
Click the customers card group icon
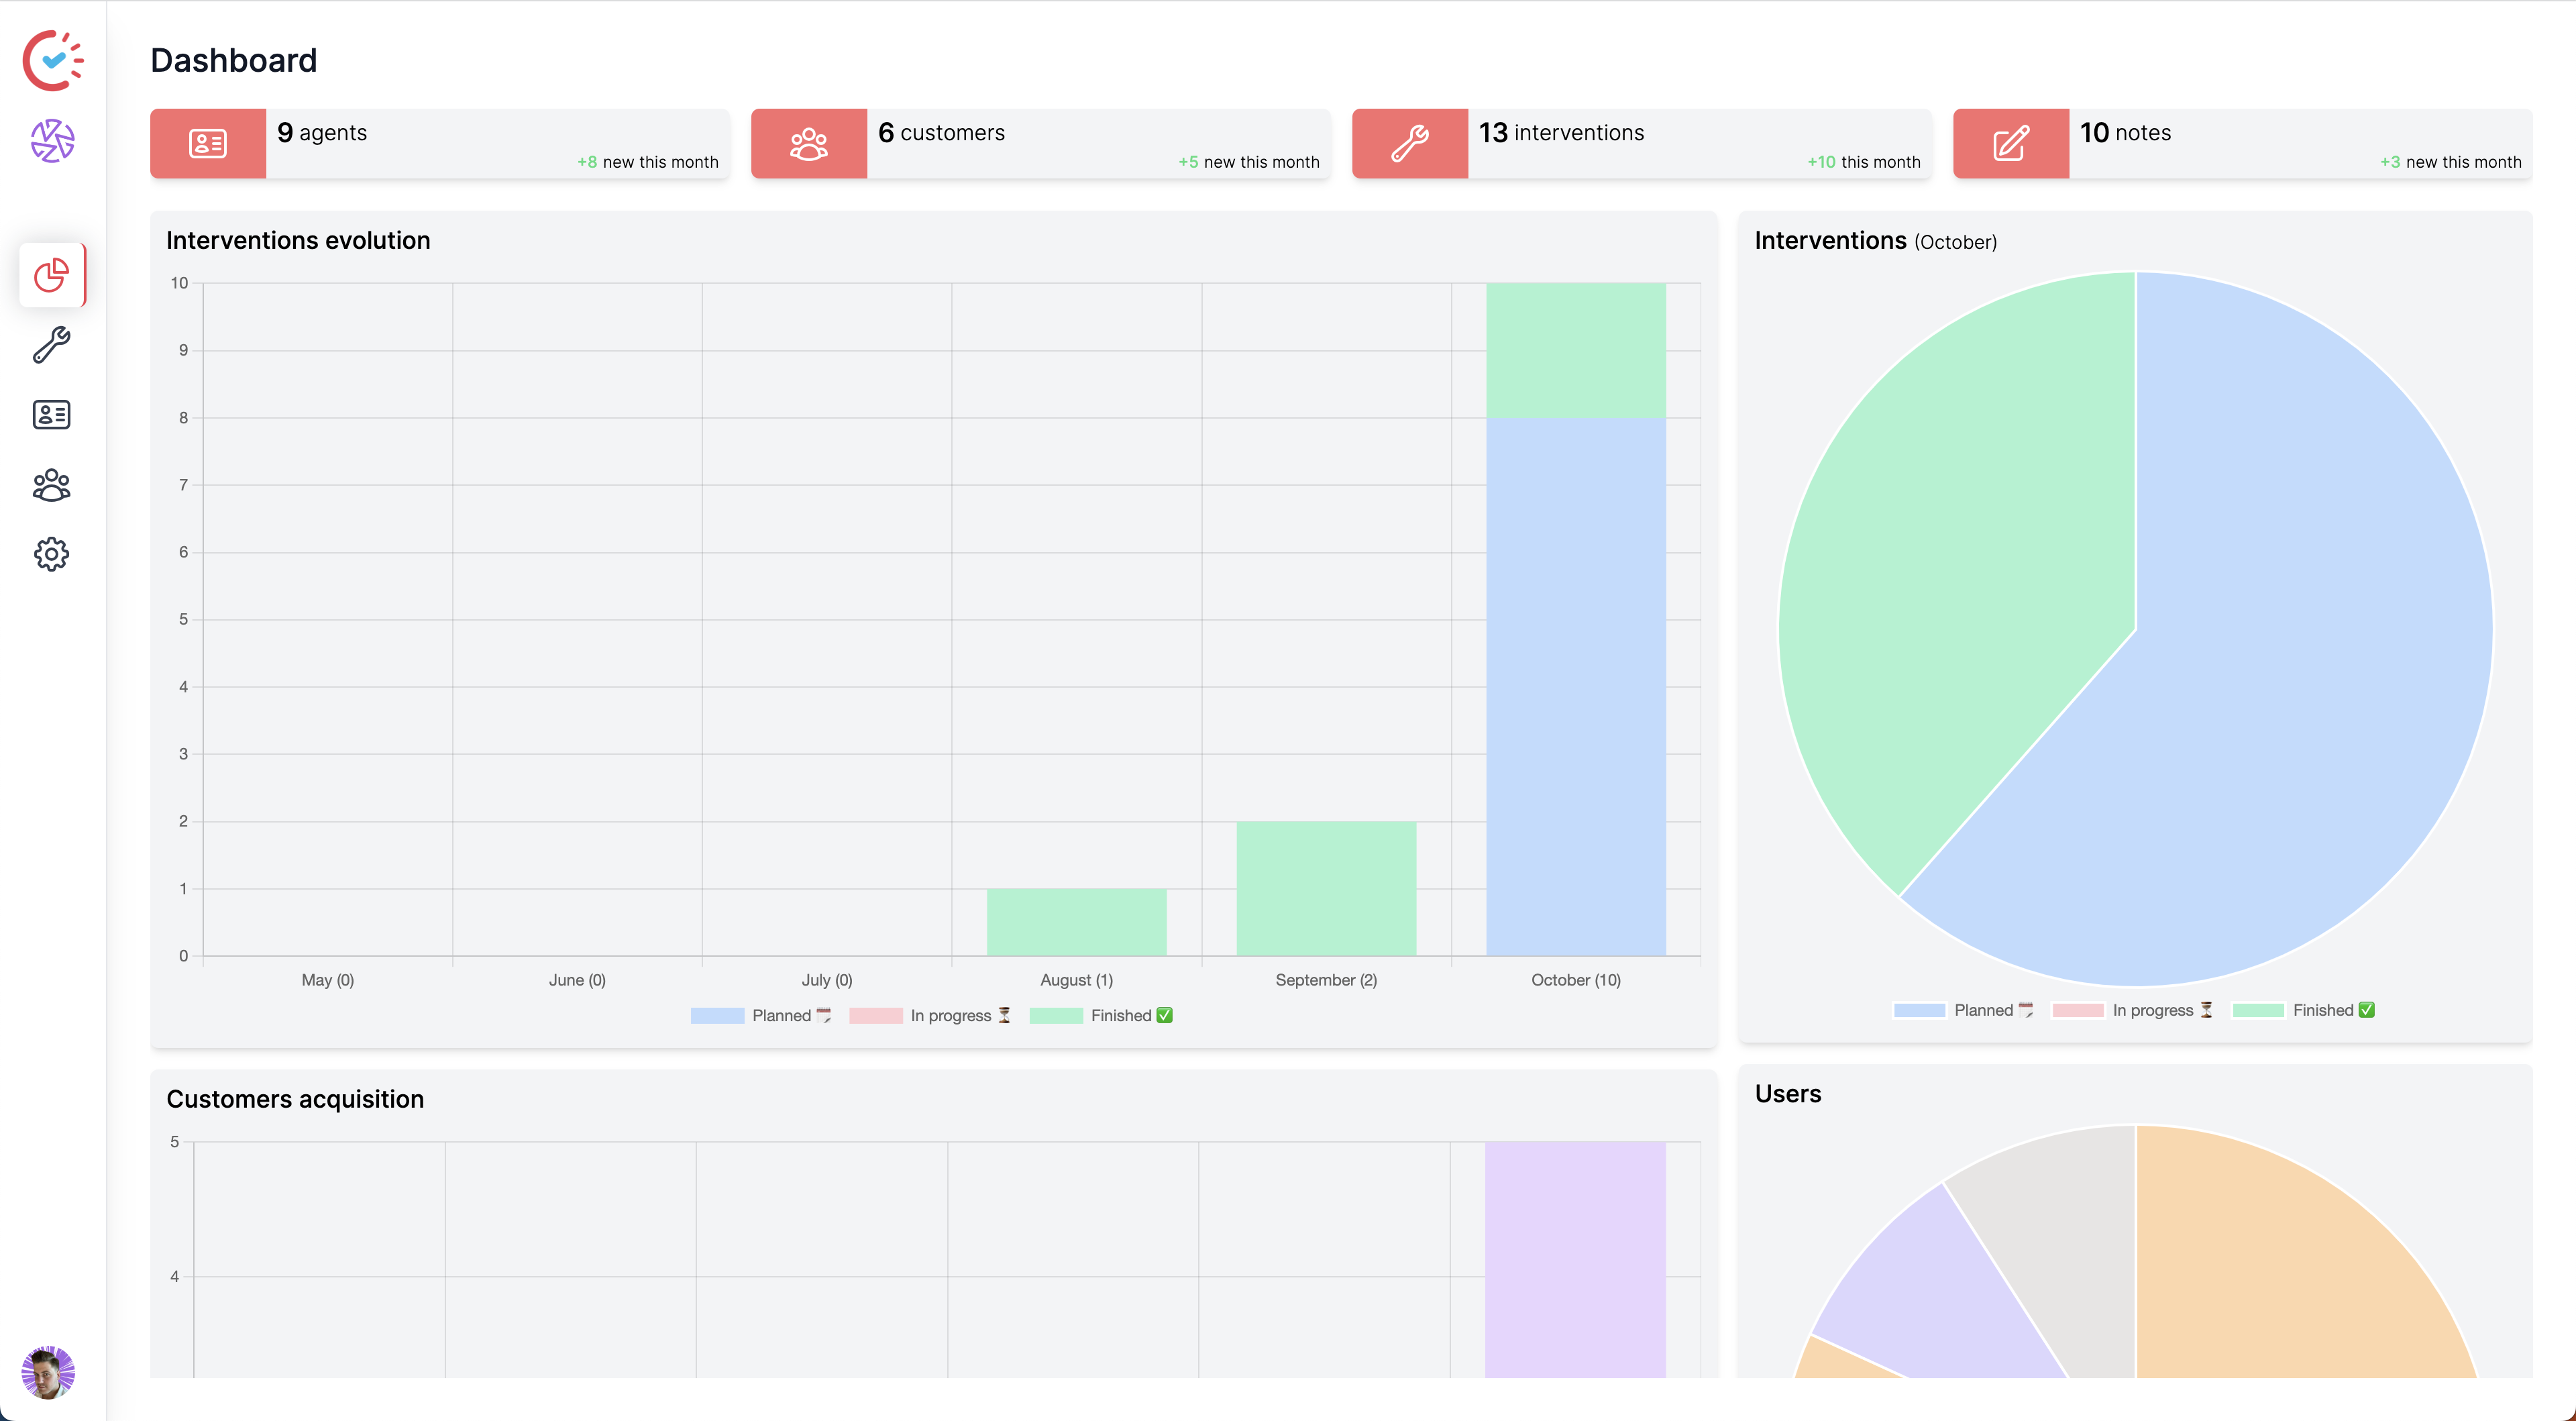(x=809, y=144)
